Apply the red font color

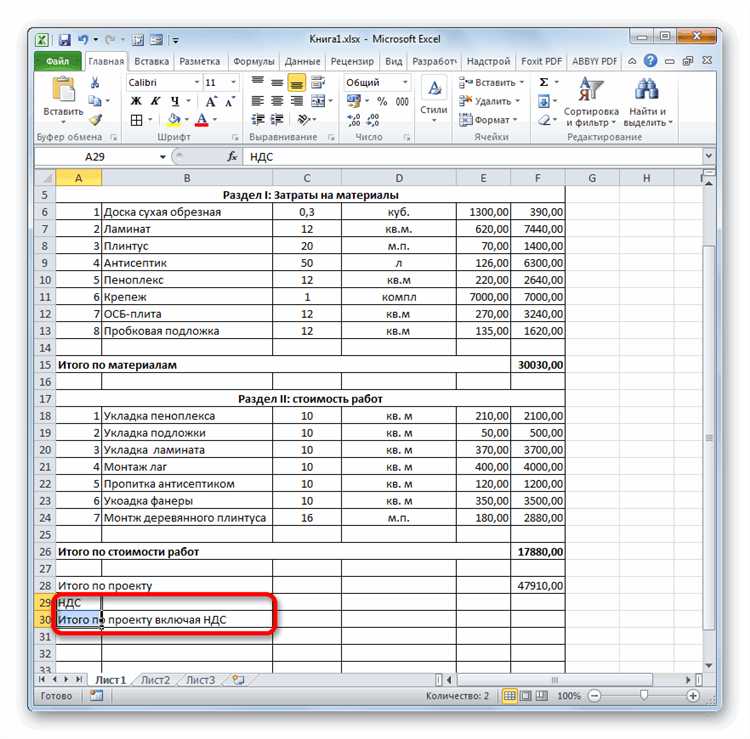[202, 120]
